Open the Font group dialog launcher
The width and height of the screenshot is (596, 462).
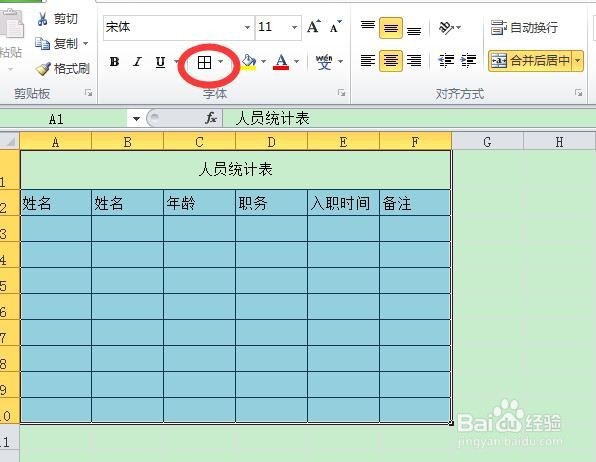[x=341, y=93]
